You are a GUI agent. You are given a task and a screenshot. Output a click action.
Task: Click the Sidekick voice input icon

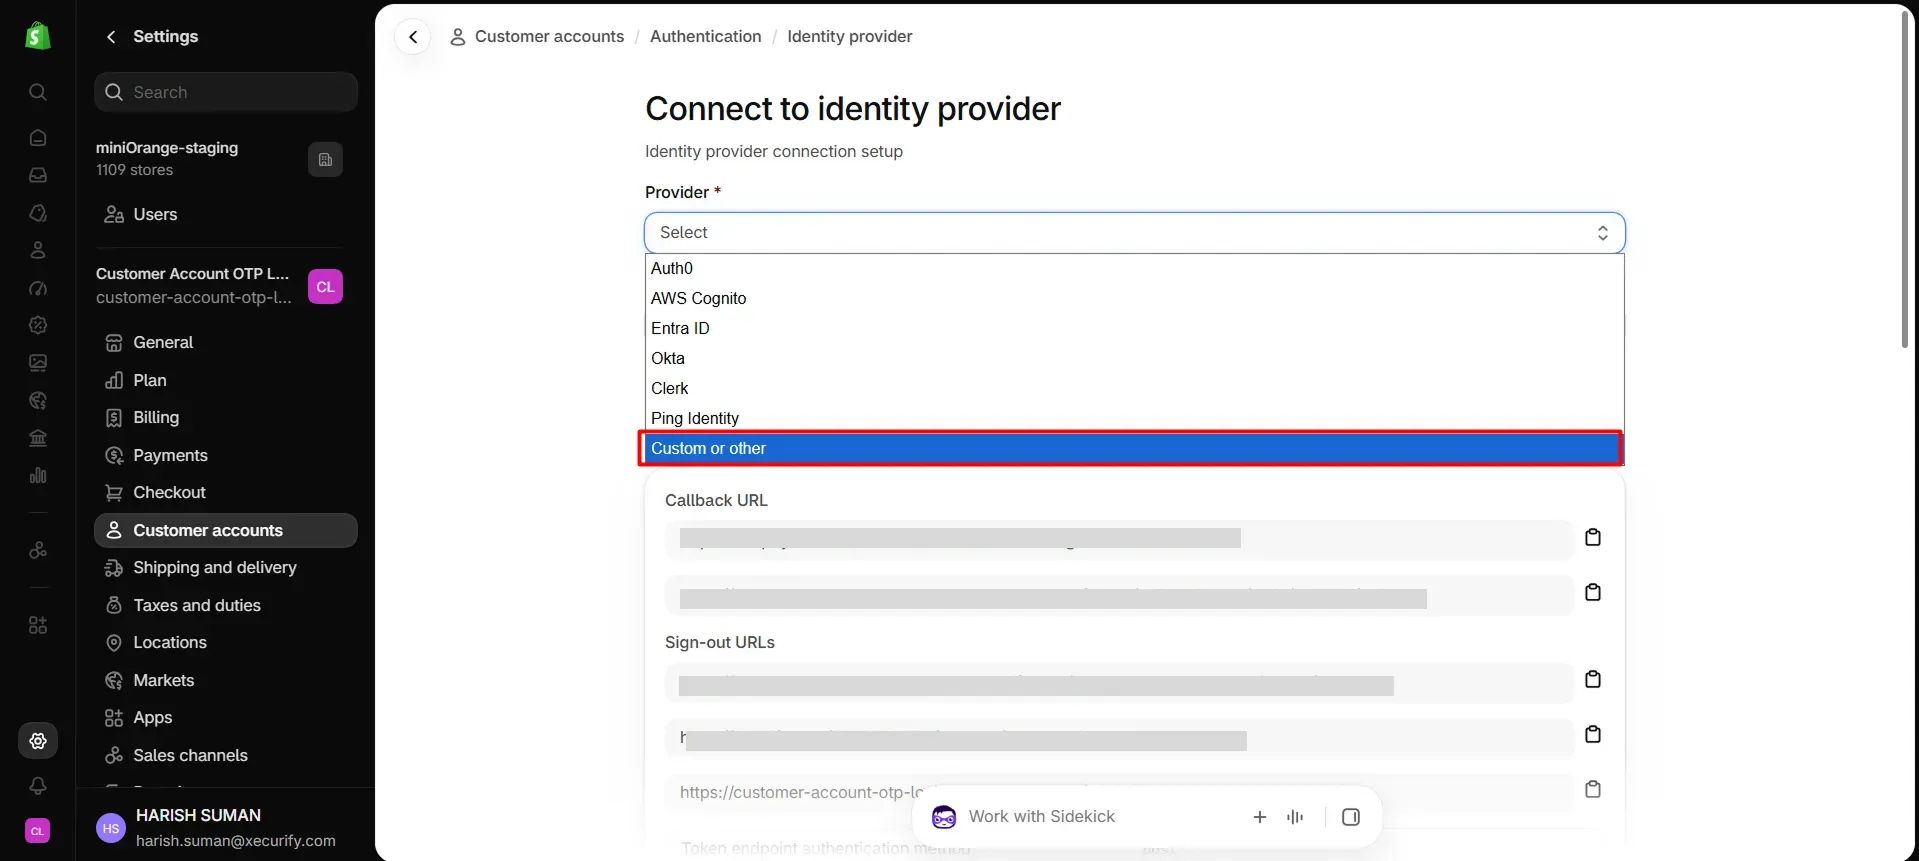click(1295, 817)
